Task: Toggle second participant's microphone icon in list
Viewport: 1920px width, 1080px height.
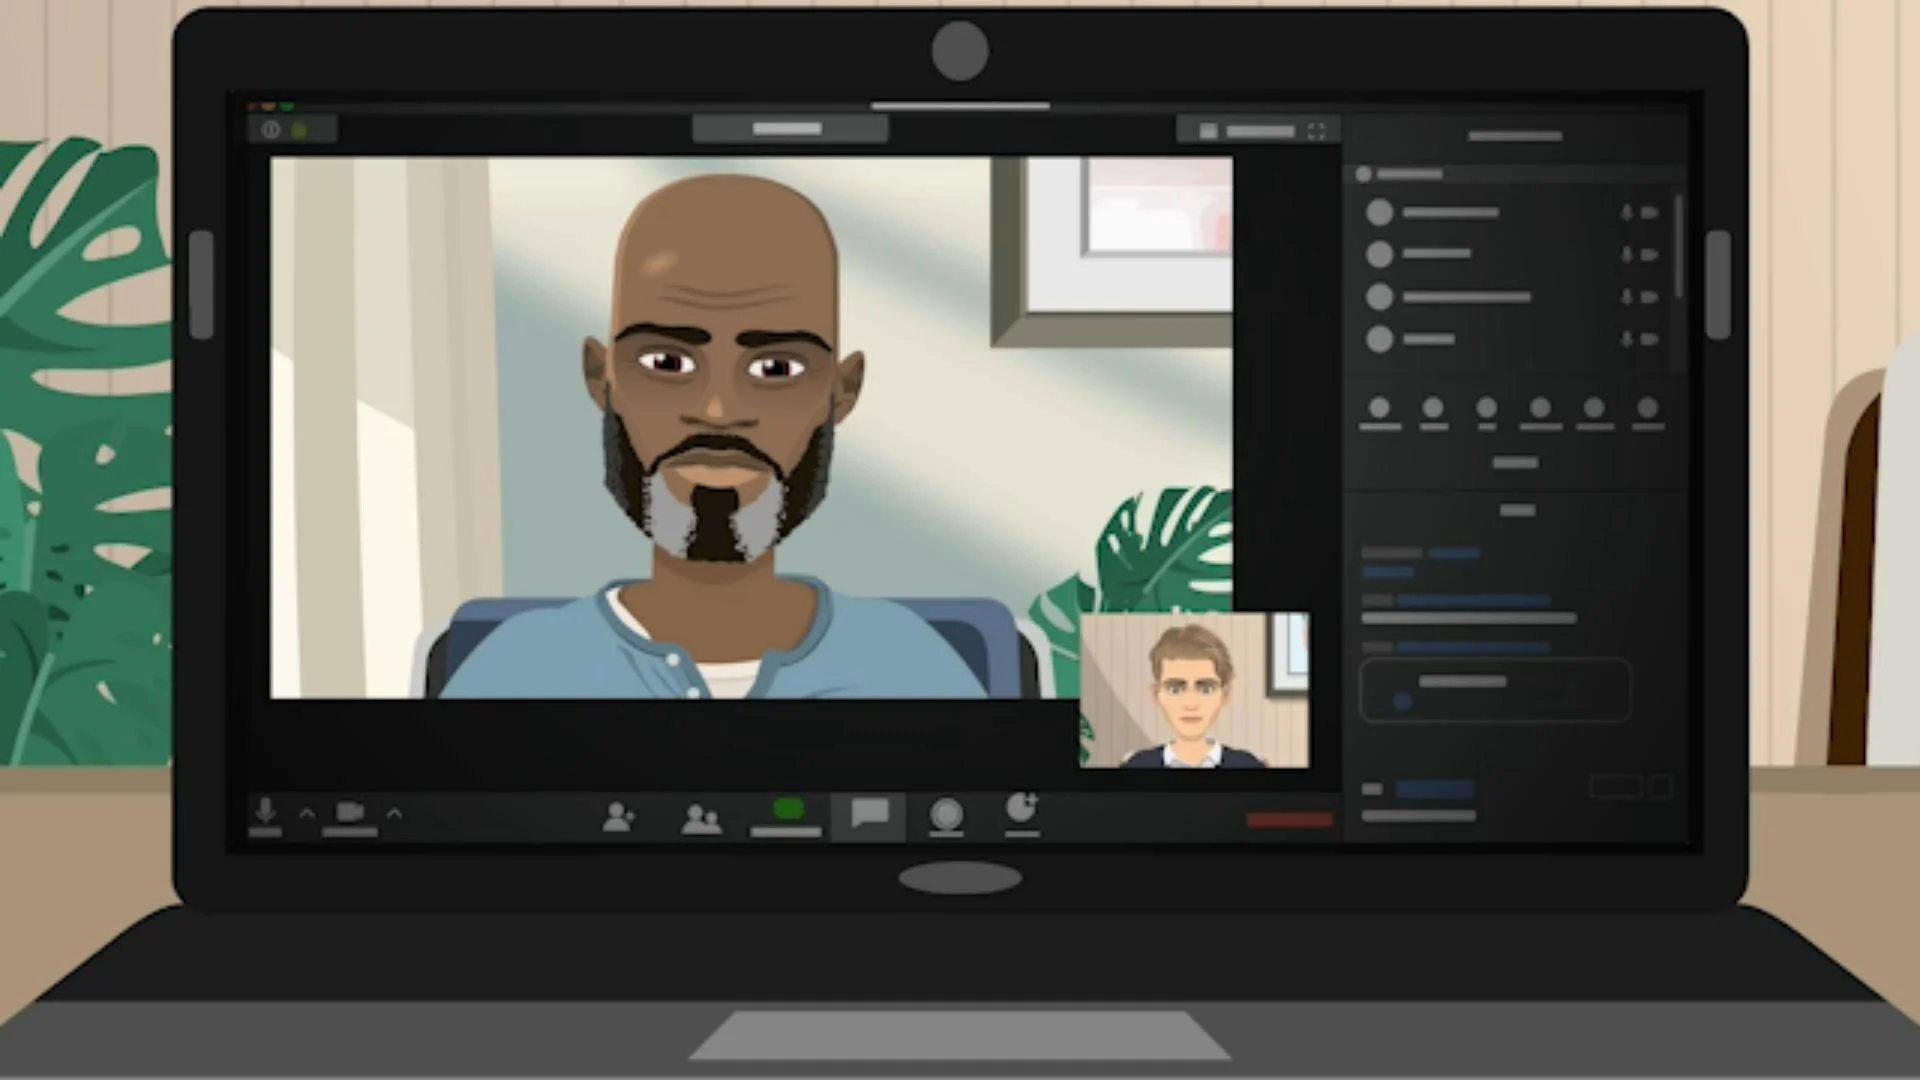Action: [x=1626, y=255]
